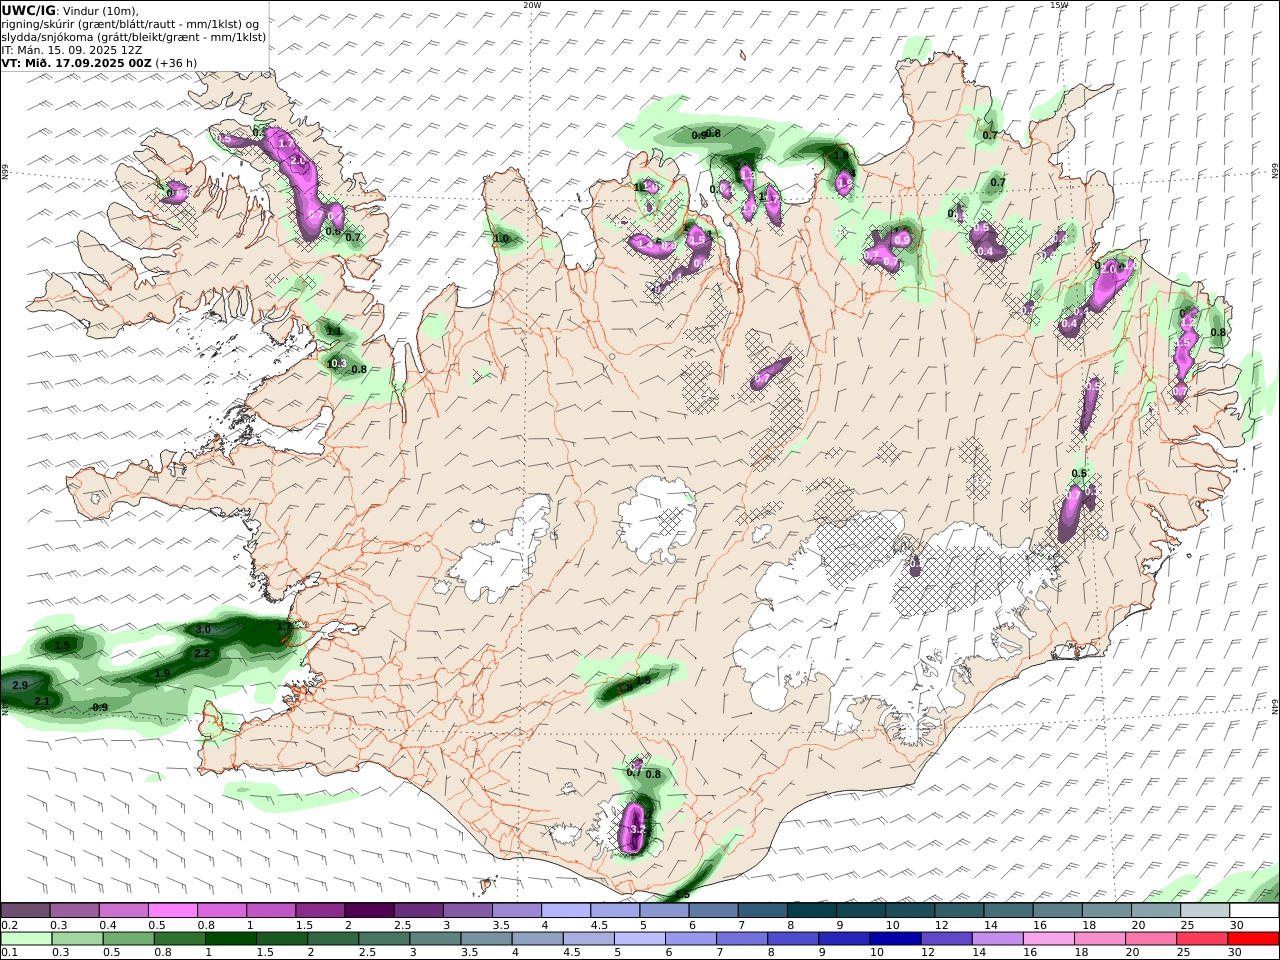Click the 'VT: Mið. 17.09.2025 00Z' valid time
Viewport: 1280px width, 960px height.
click(x=76, y=62)
